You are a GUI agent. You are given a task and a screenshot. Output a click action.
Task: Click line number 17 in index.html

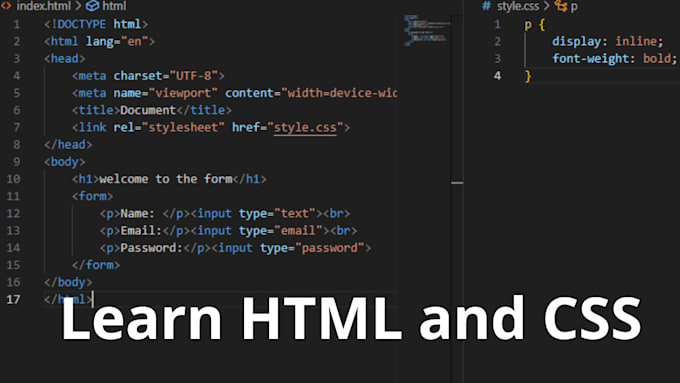(13, 299)
